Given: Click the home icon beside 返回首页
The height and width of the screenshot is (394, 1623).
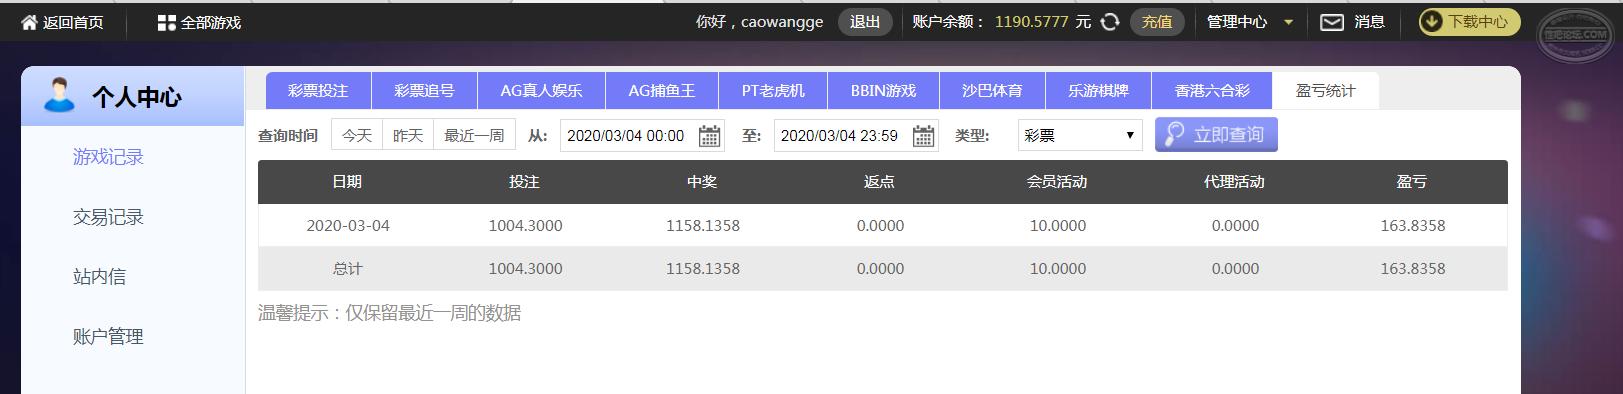Looking at the screenshot, I should (x=29, y=22).
